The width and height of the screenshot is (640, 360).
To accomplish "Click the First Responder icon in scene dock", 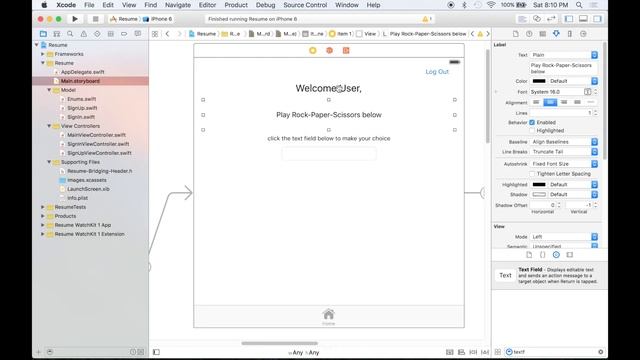I will (329, 50).
